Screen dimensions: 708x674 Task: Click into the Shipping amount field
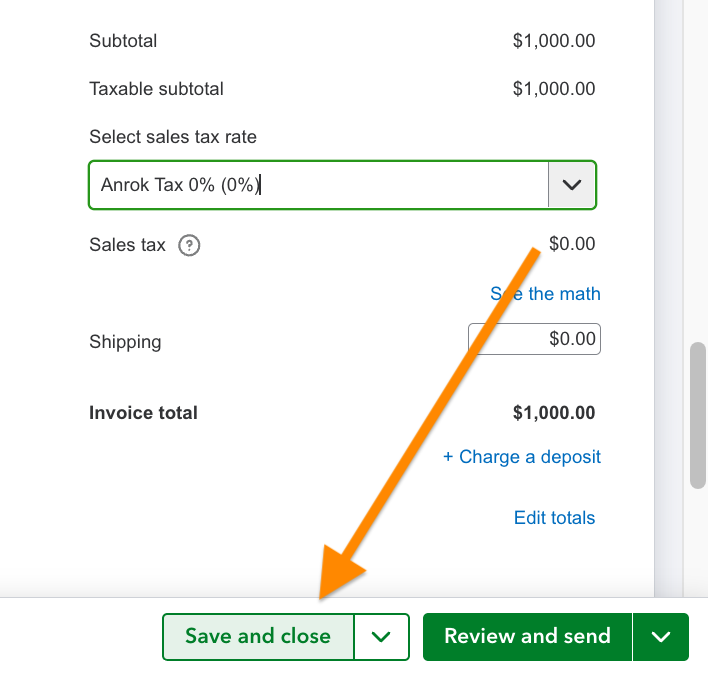[534, 339]
